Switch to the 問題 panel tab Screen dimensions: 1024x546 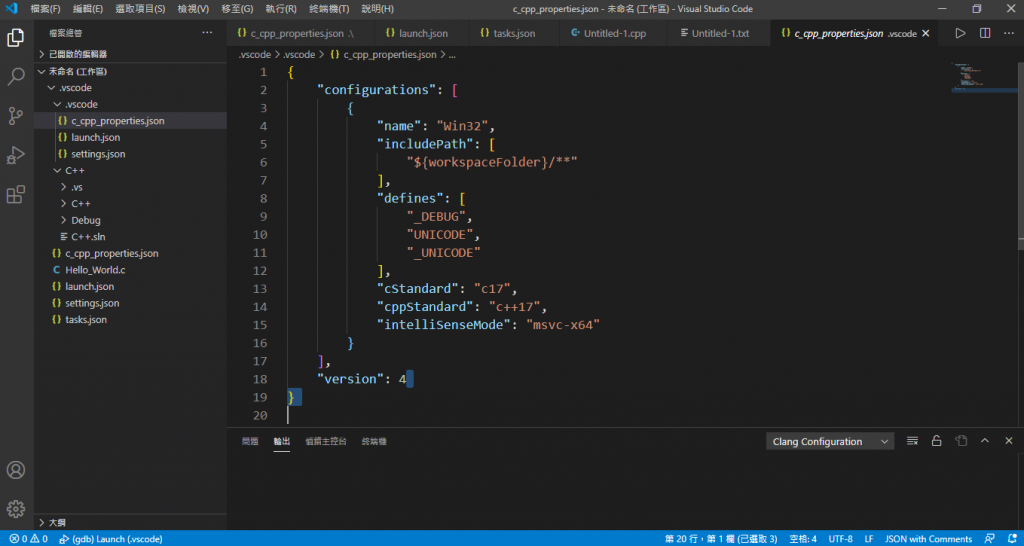click(x=250, y=442)
